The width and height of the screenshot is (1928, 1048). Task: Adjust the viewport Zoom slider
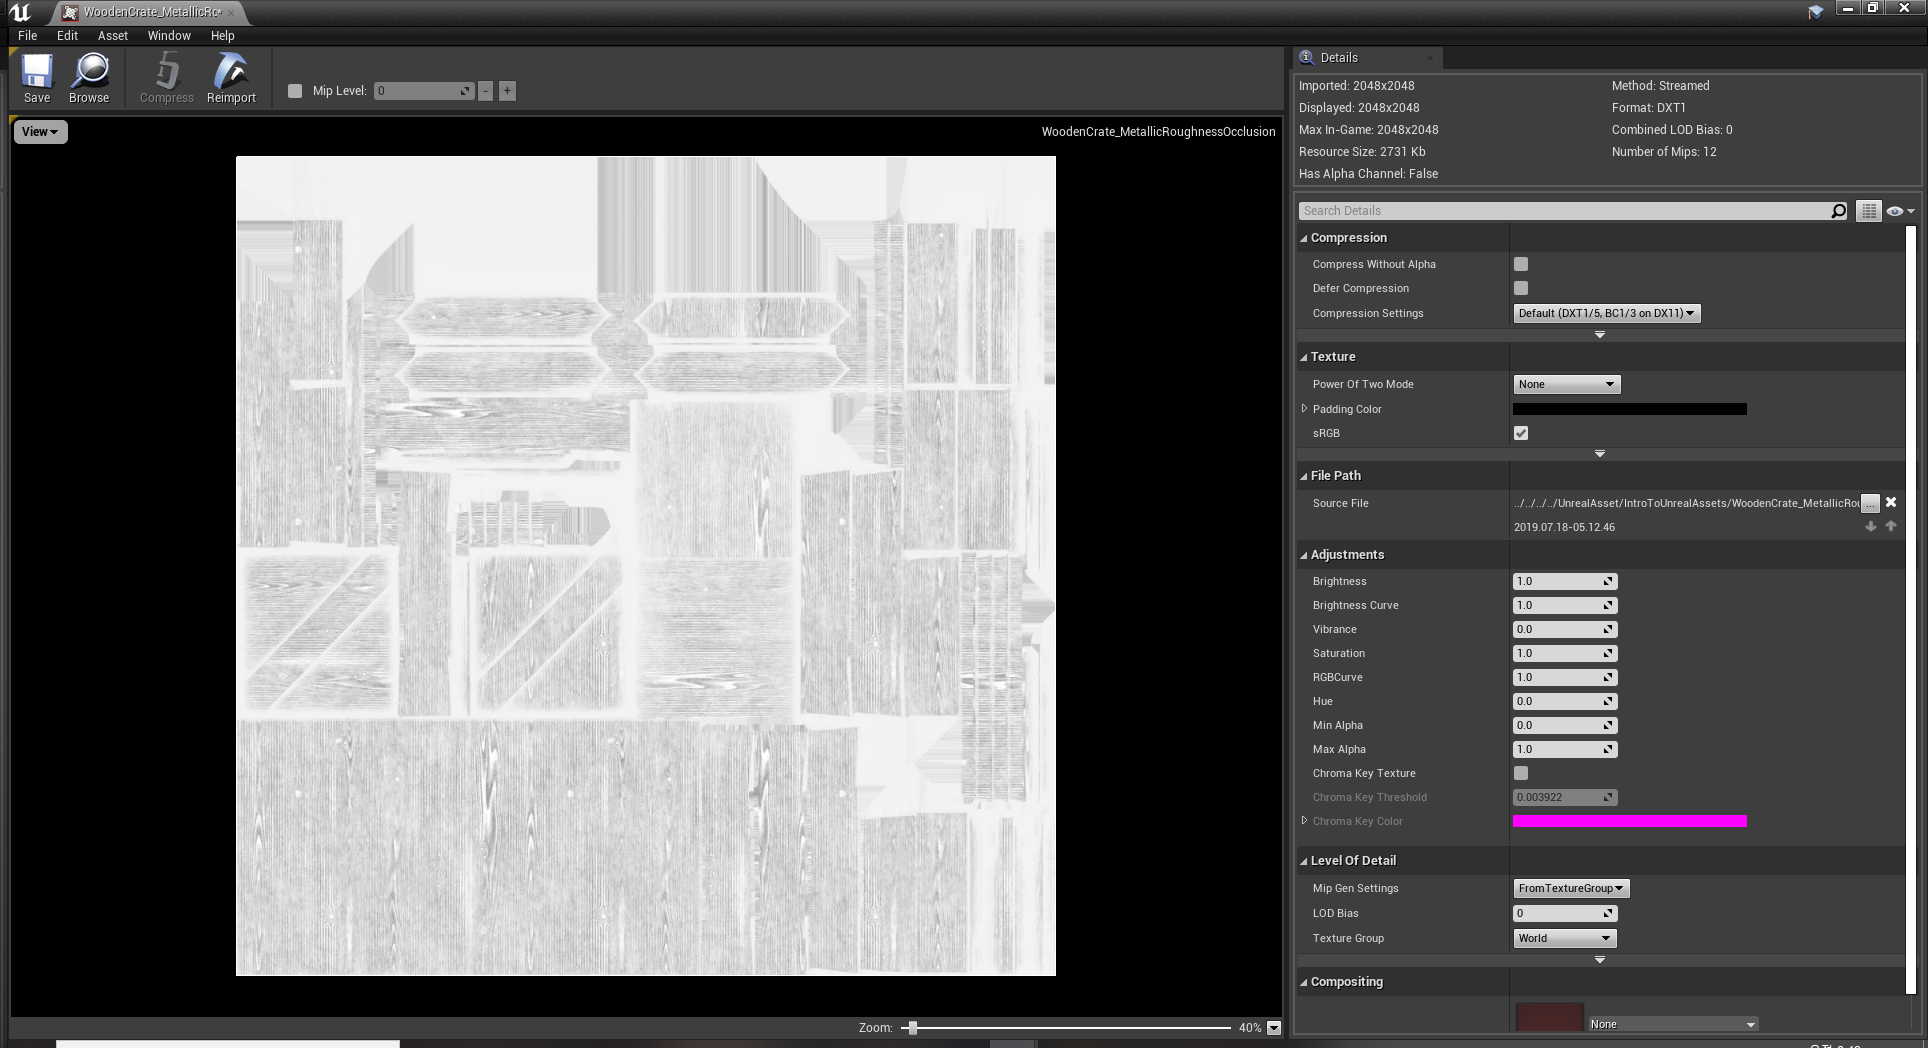click(1066, 1028)
